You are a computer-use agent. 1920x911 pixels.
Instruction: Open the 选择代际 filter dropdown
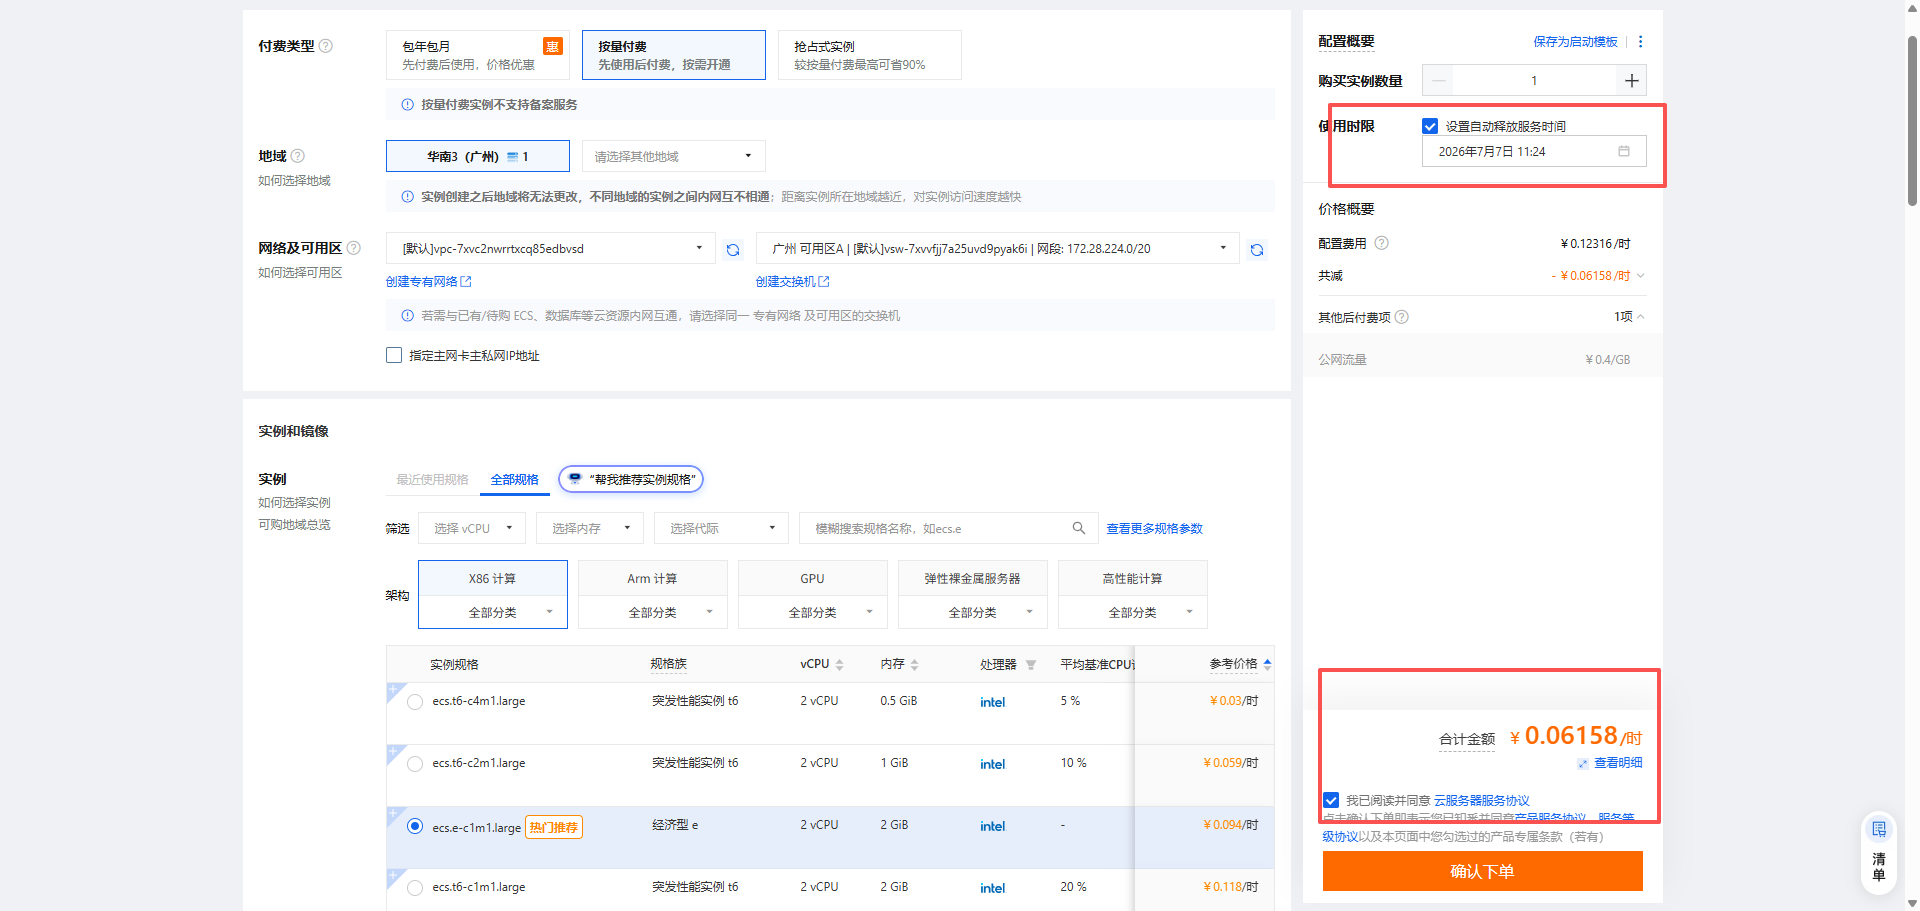point(721,528)
